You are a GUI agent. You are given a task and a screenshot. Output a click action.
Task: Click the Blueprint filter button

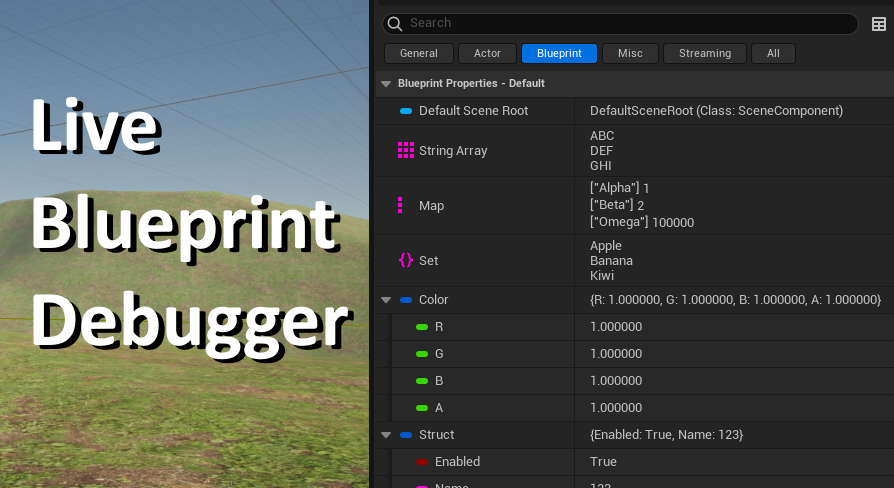tap(559, 53)
